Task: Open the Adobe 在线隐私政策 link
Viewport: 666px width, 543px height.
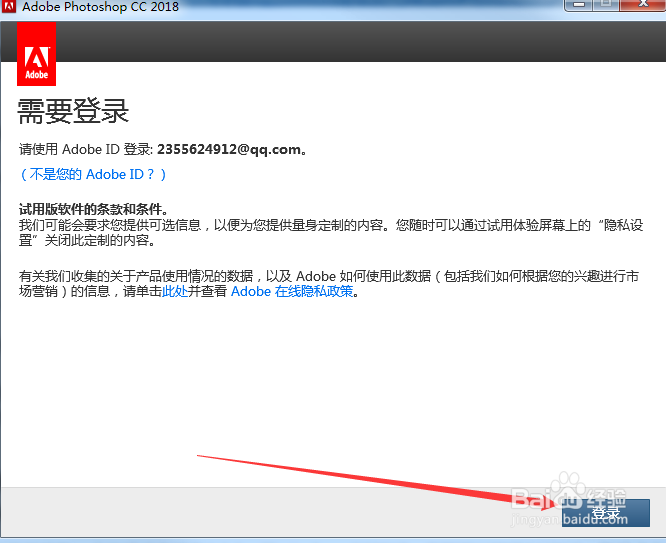Action: pos(292,291)
